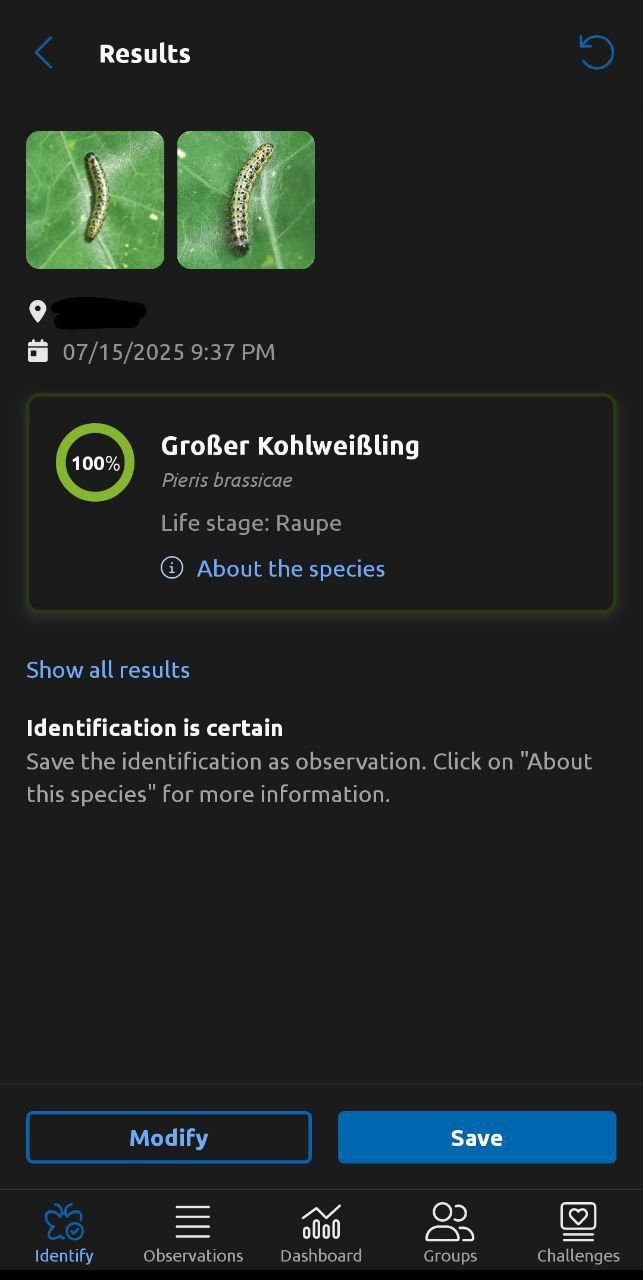The image size is (643, 1280).
Task: Click the Save button
Action: pos(477,1137)
